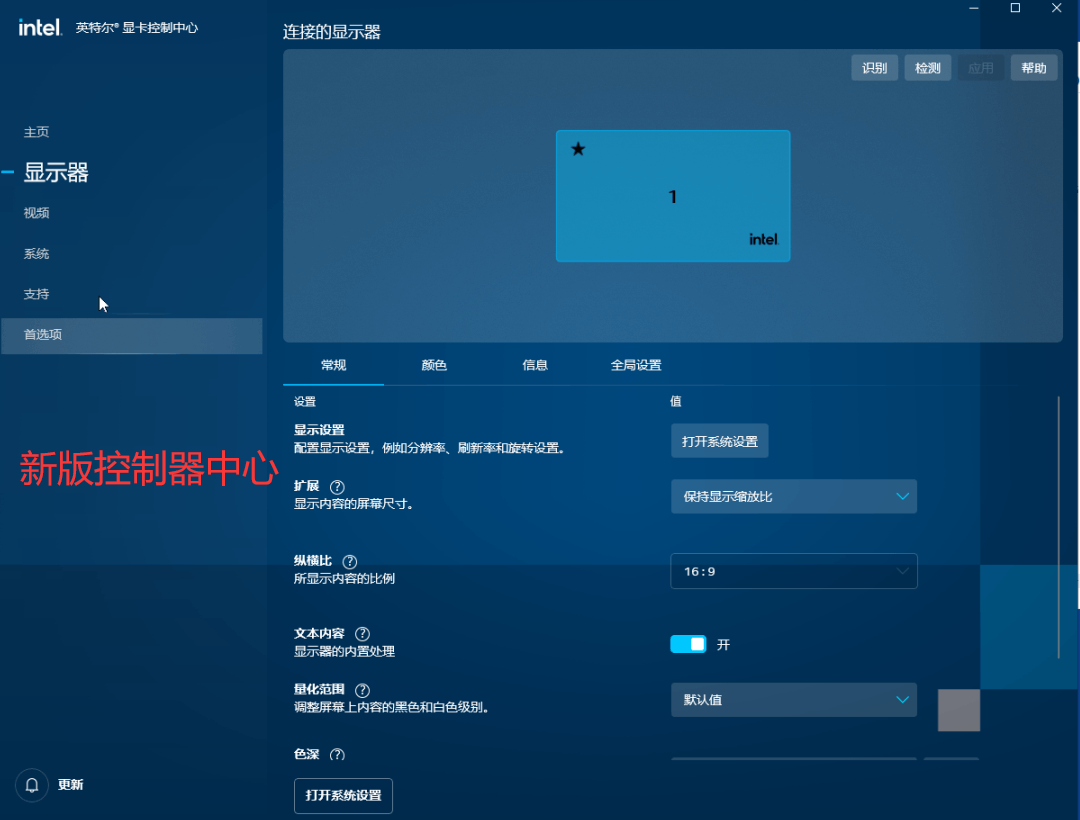The image size is (1080, 820).
Task: Open 支持 section in sidebar
Action: (x=37, y=294)
